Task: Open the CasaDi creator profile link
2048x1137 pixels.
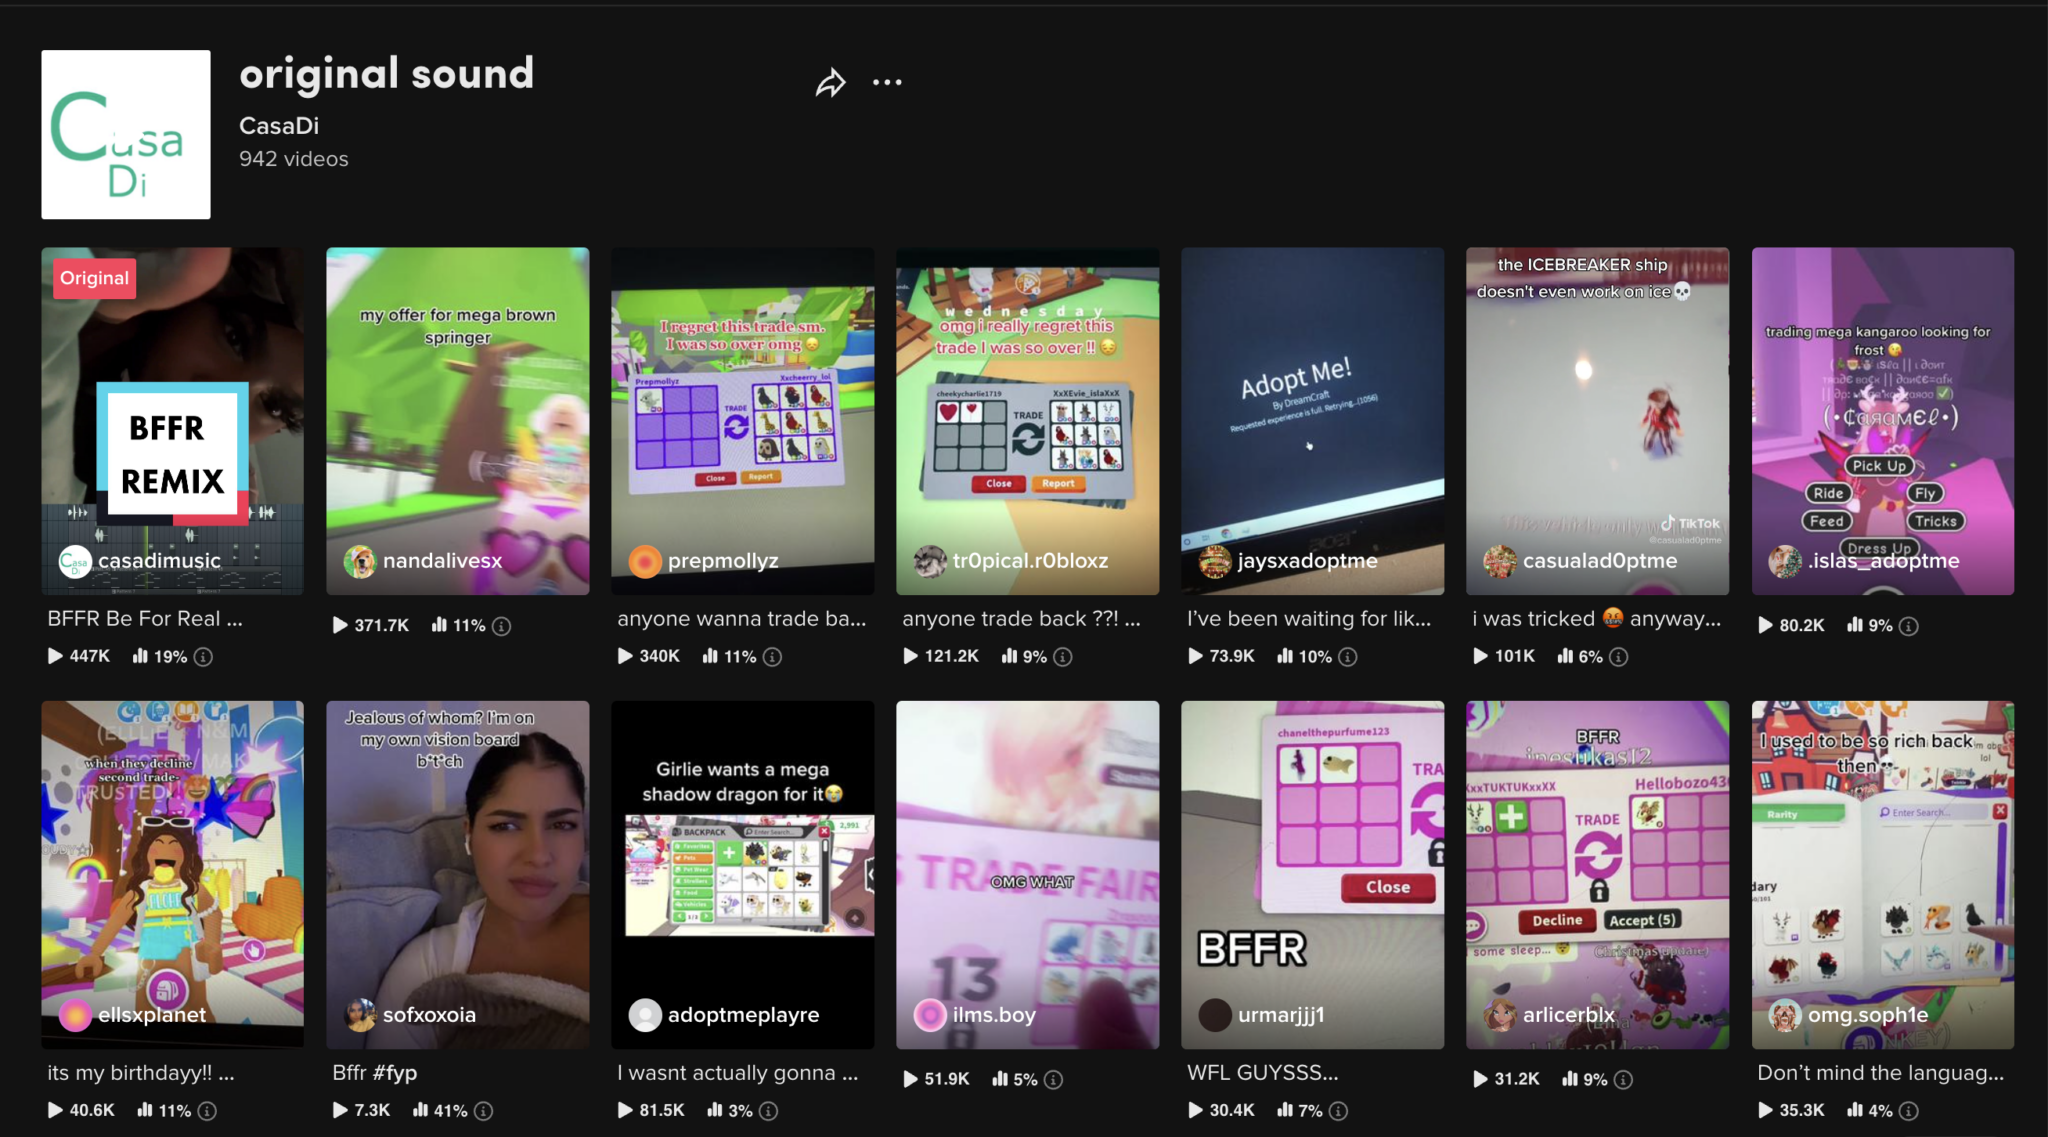Action: pos(278,126)
